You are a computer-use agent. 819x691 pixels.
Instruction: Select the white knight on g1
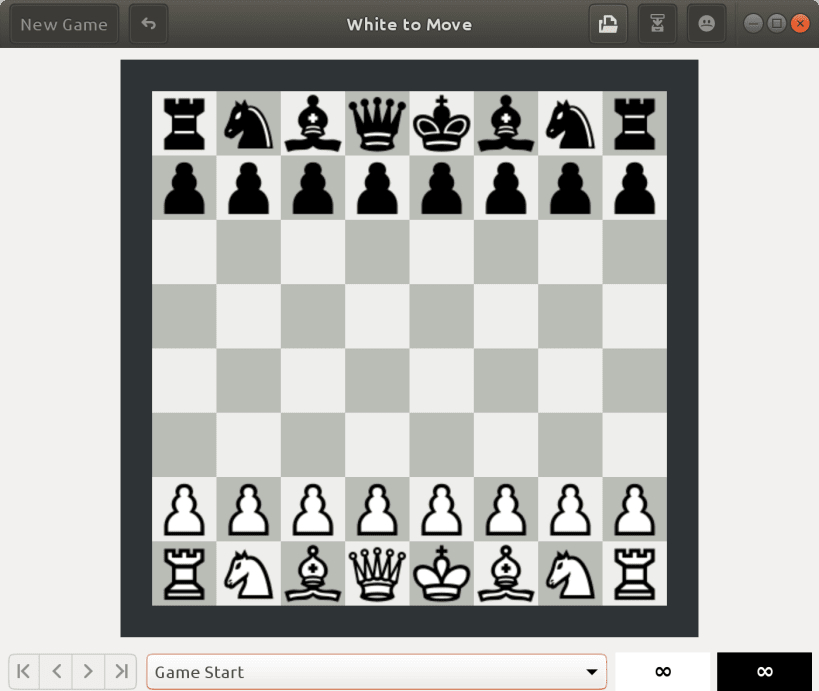pos(570,573)
